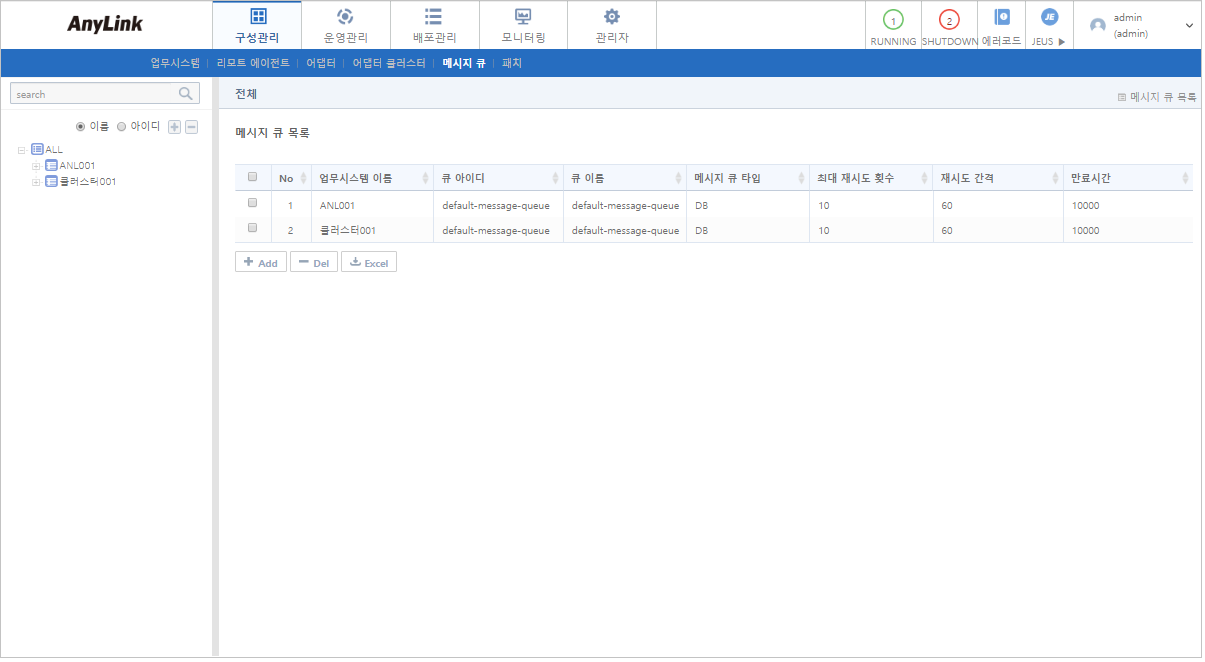This screenshot has height=662, width=1205.
Task: Switch to the 어댑터 클러스터 menu
Action: click(391, 61)
